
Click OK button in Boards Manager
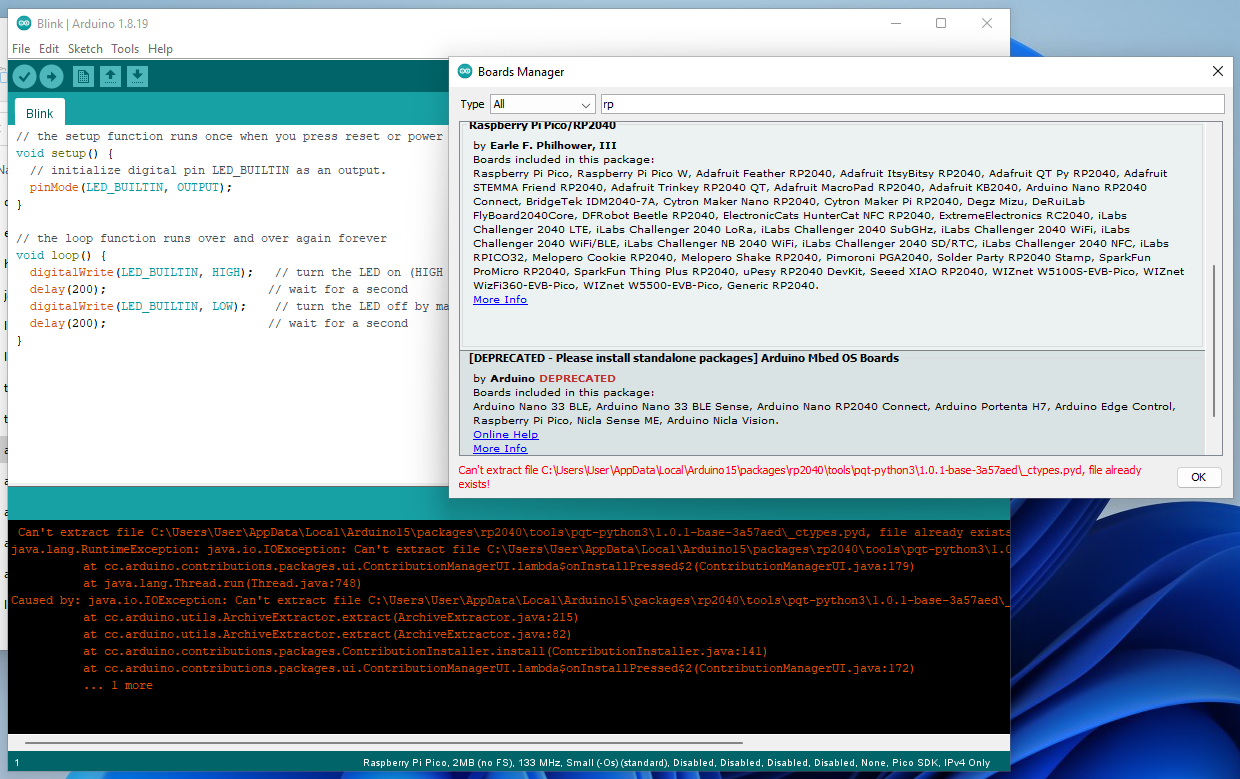click(1198, 477)
